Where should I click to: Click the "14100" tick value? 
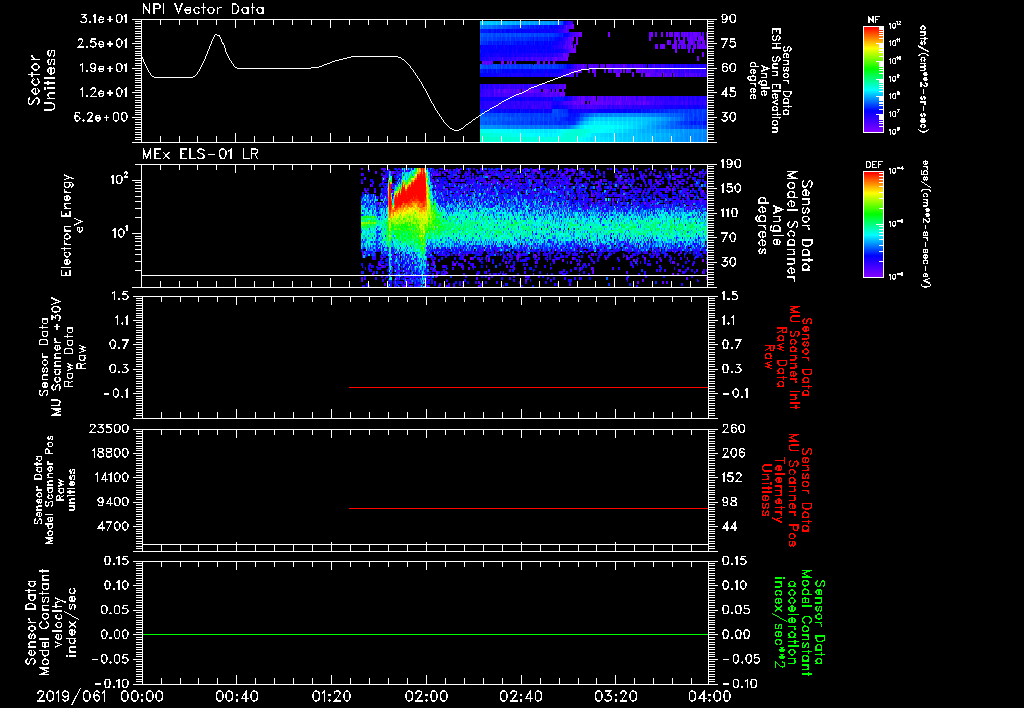109,477
